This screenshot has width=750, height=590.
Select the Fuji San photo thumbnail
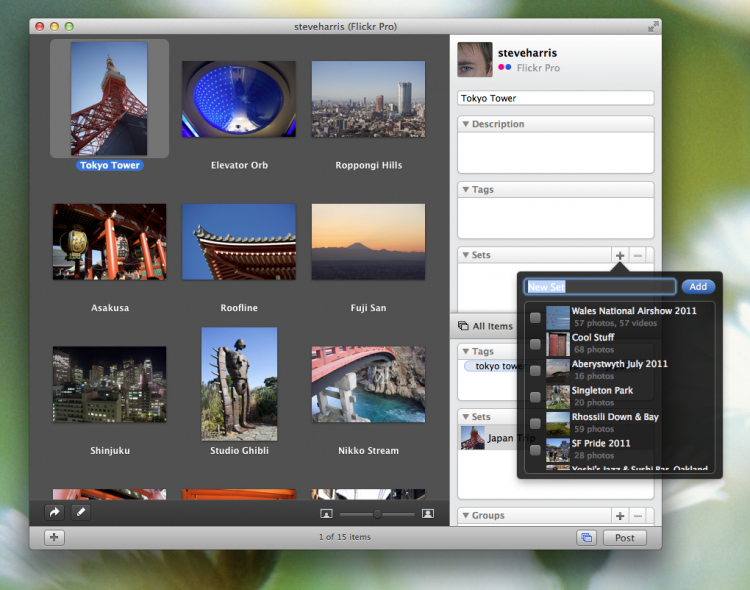point(368,242)
